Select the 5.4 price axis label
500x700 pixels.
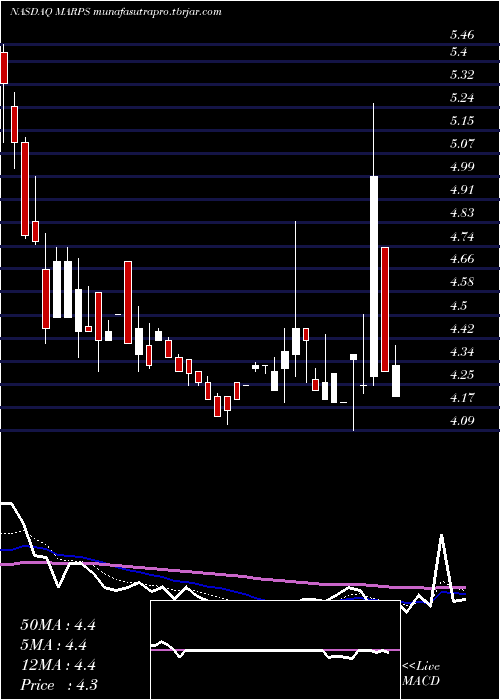click(458, 52)
